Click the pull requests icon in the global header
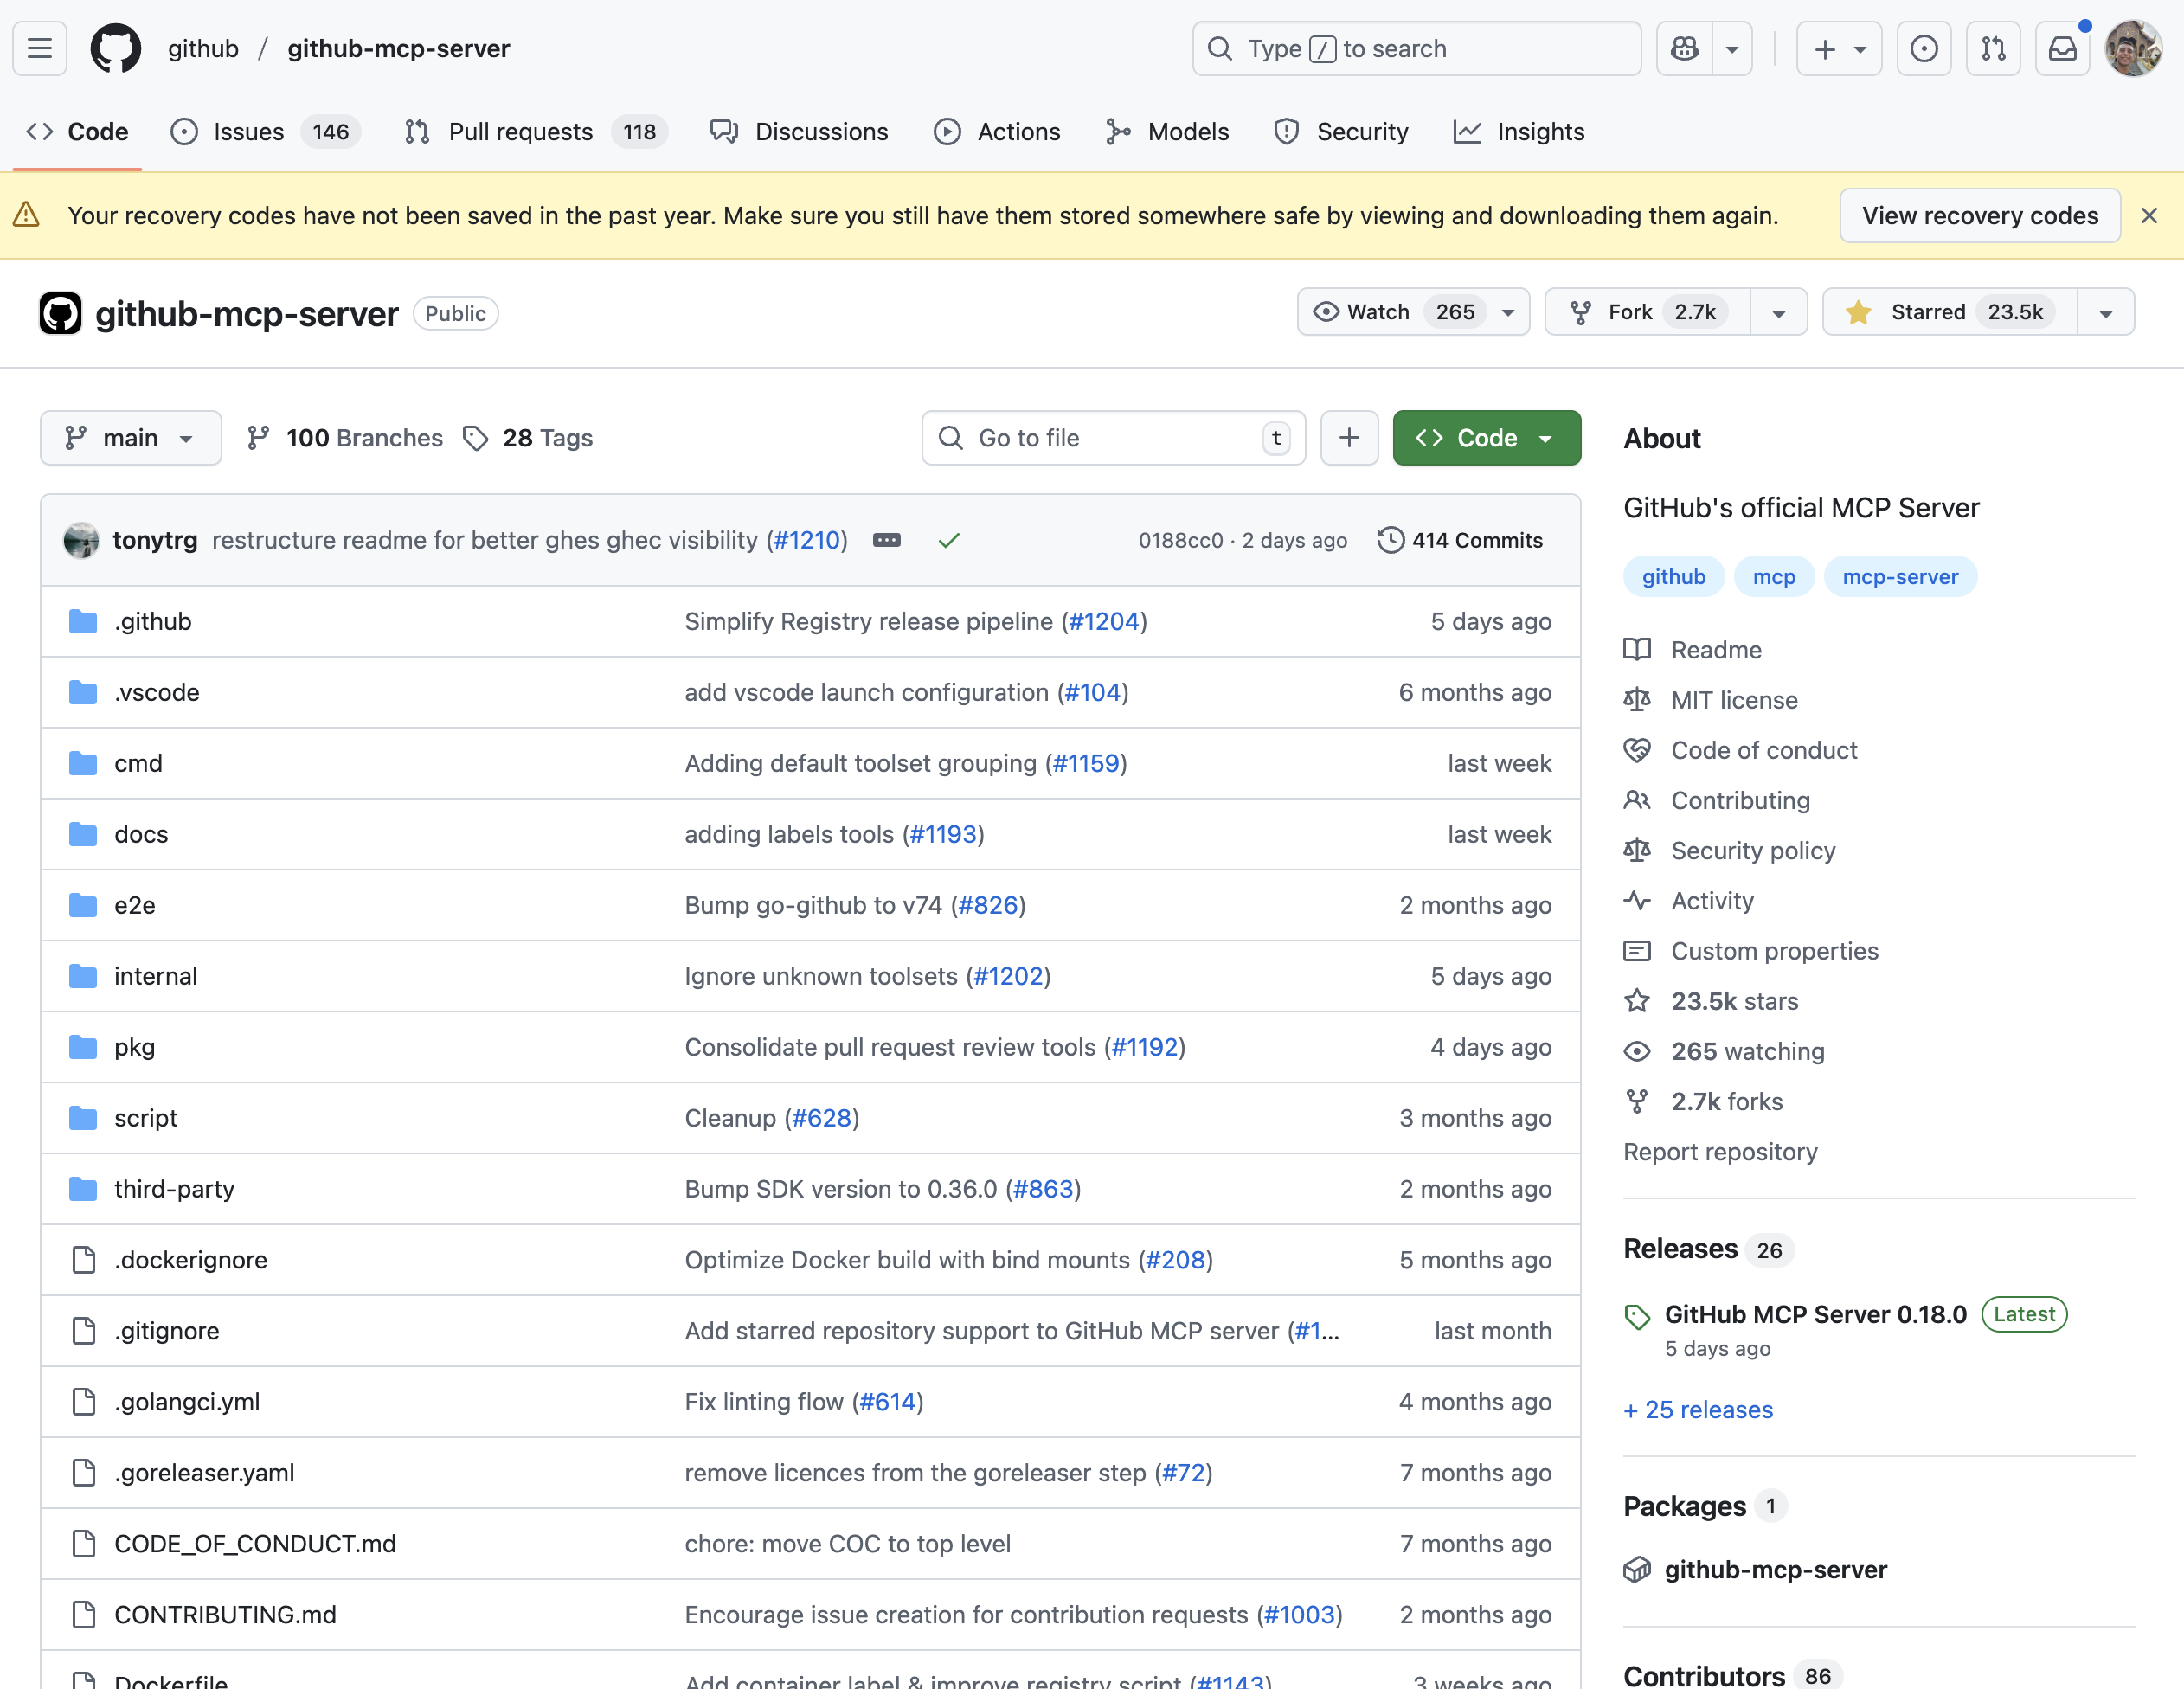Screen dimensions: 2184x1689 coord(1993,48)
